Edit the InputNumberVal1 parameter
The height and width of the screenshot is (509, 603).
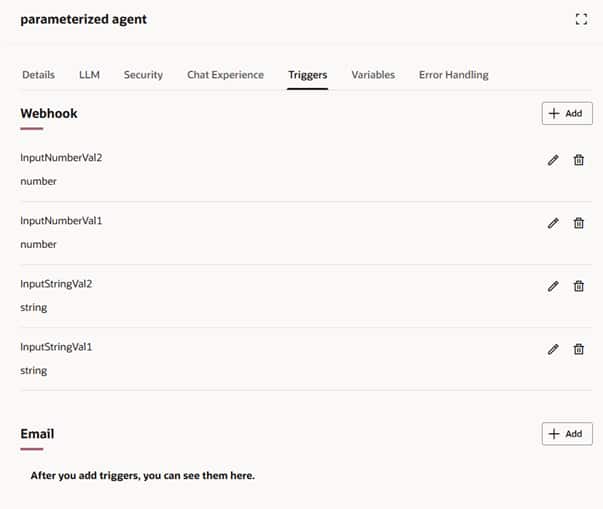coord(553,223)
